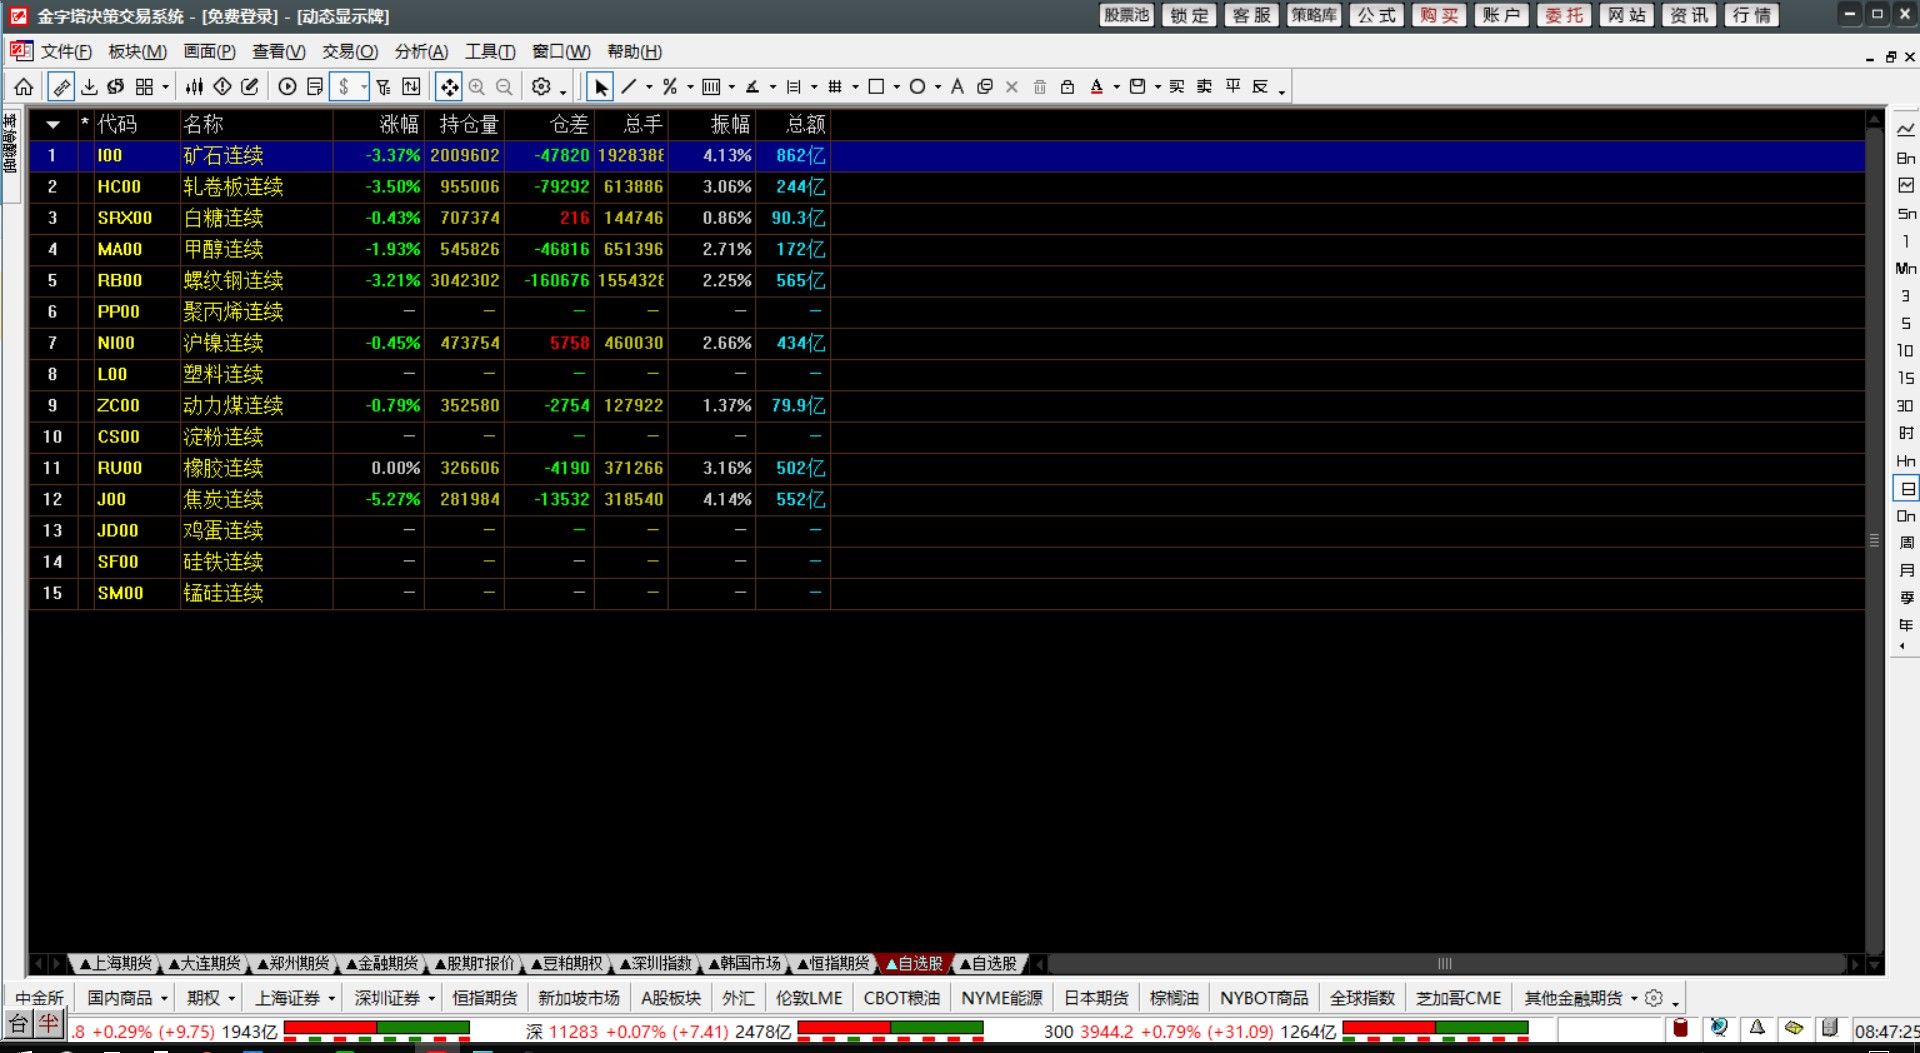Switch to the 金融期货 tab
Viewport: 1920px width, 1053px height.
pyautogui.click(x=381, y=963)
